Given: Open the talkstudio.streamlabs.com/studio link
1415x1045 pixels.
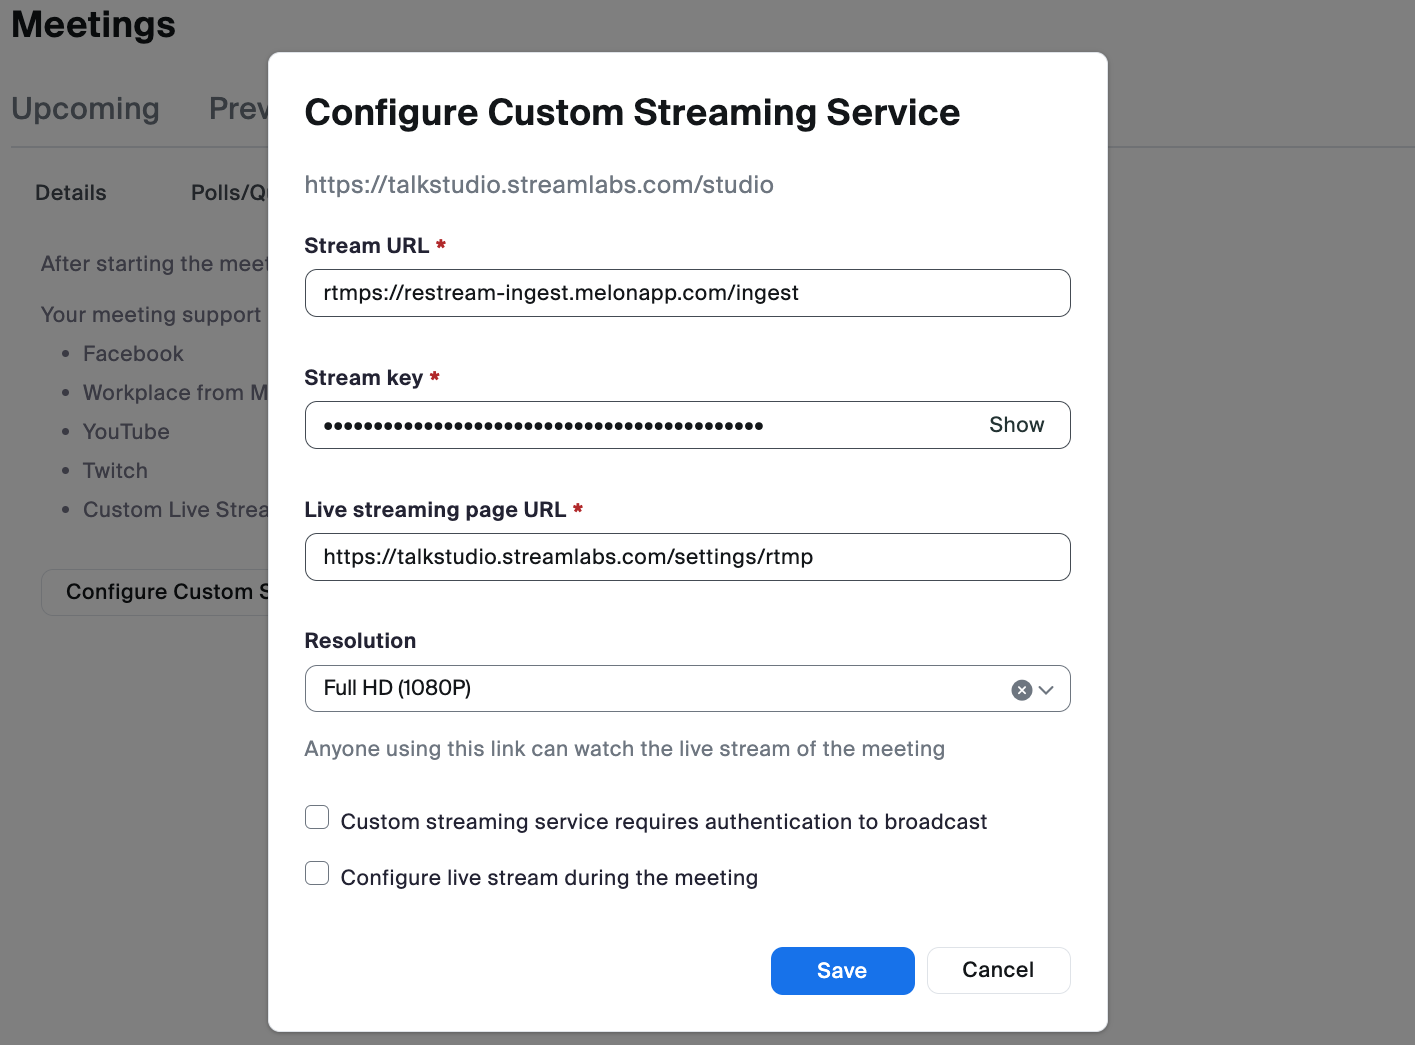Looking at the screenshot, I should [x=539, y=185].
